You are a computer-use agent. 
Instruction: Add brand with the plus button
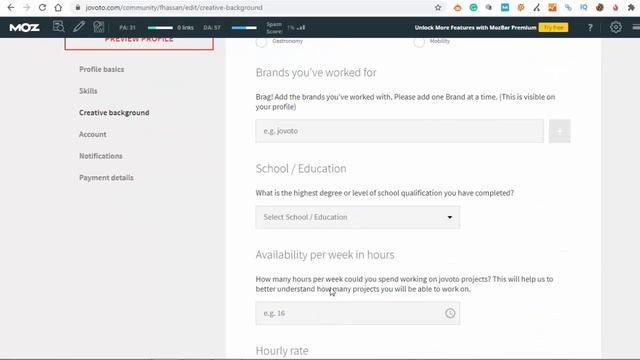click(x=560, y=131)
